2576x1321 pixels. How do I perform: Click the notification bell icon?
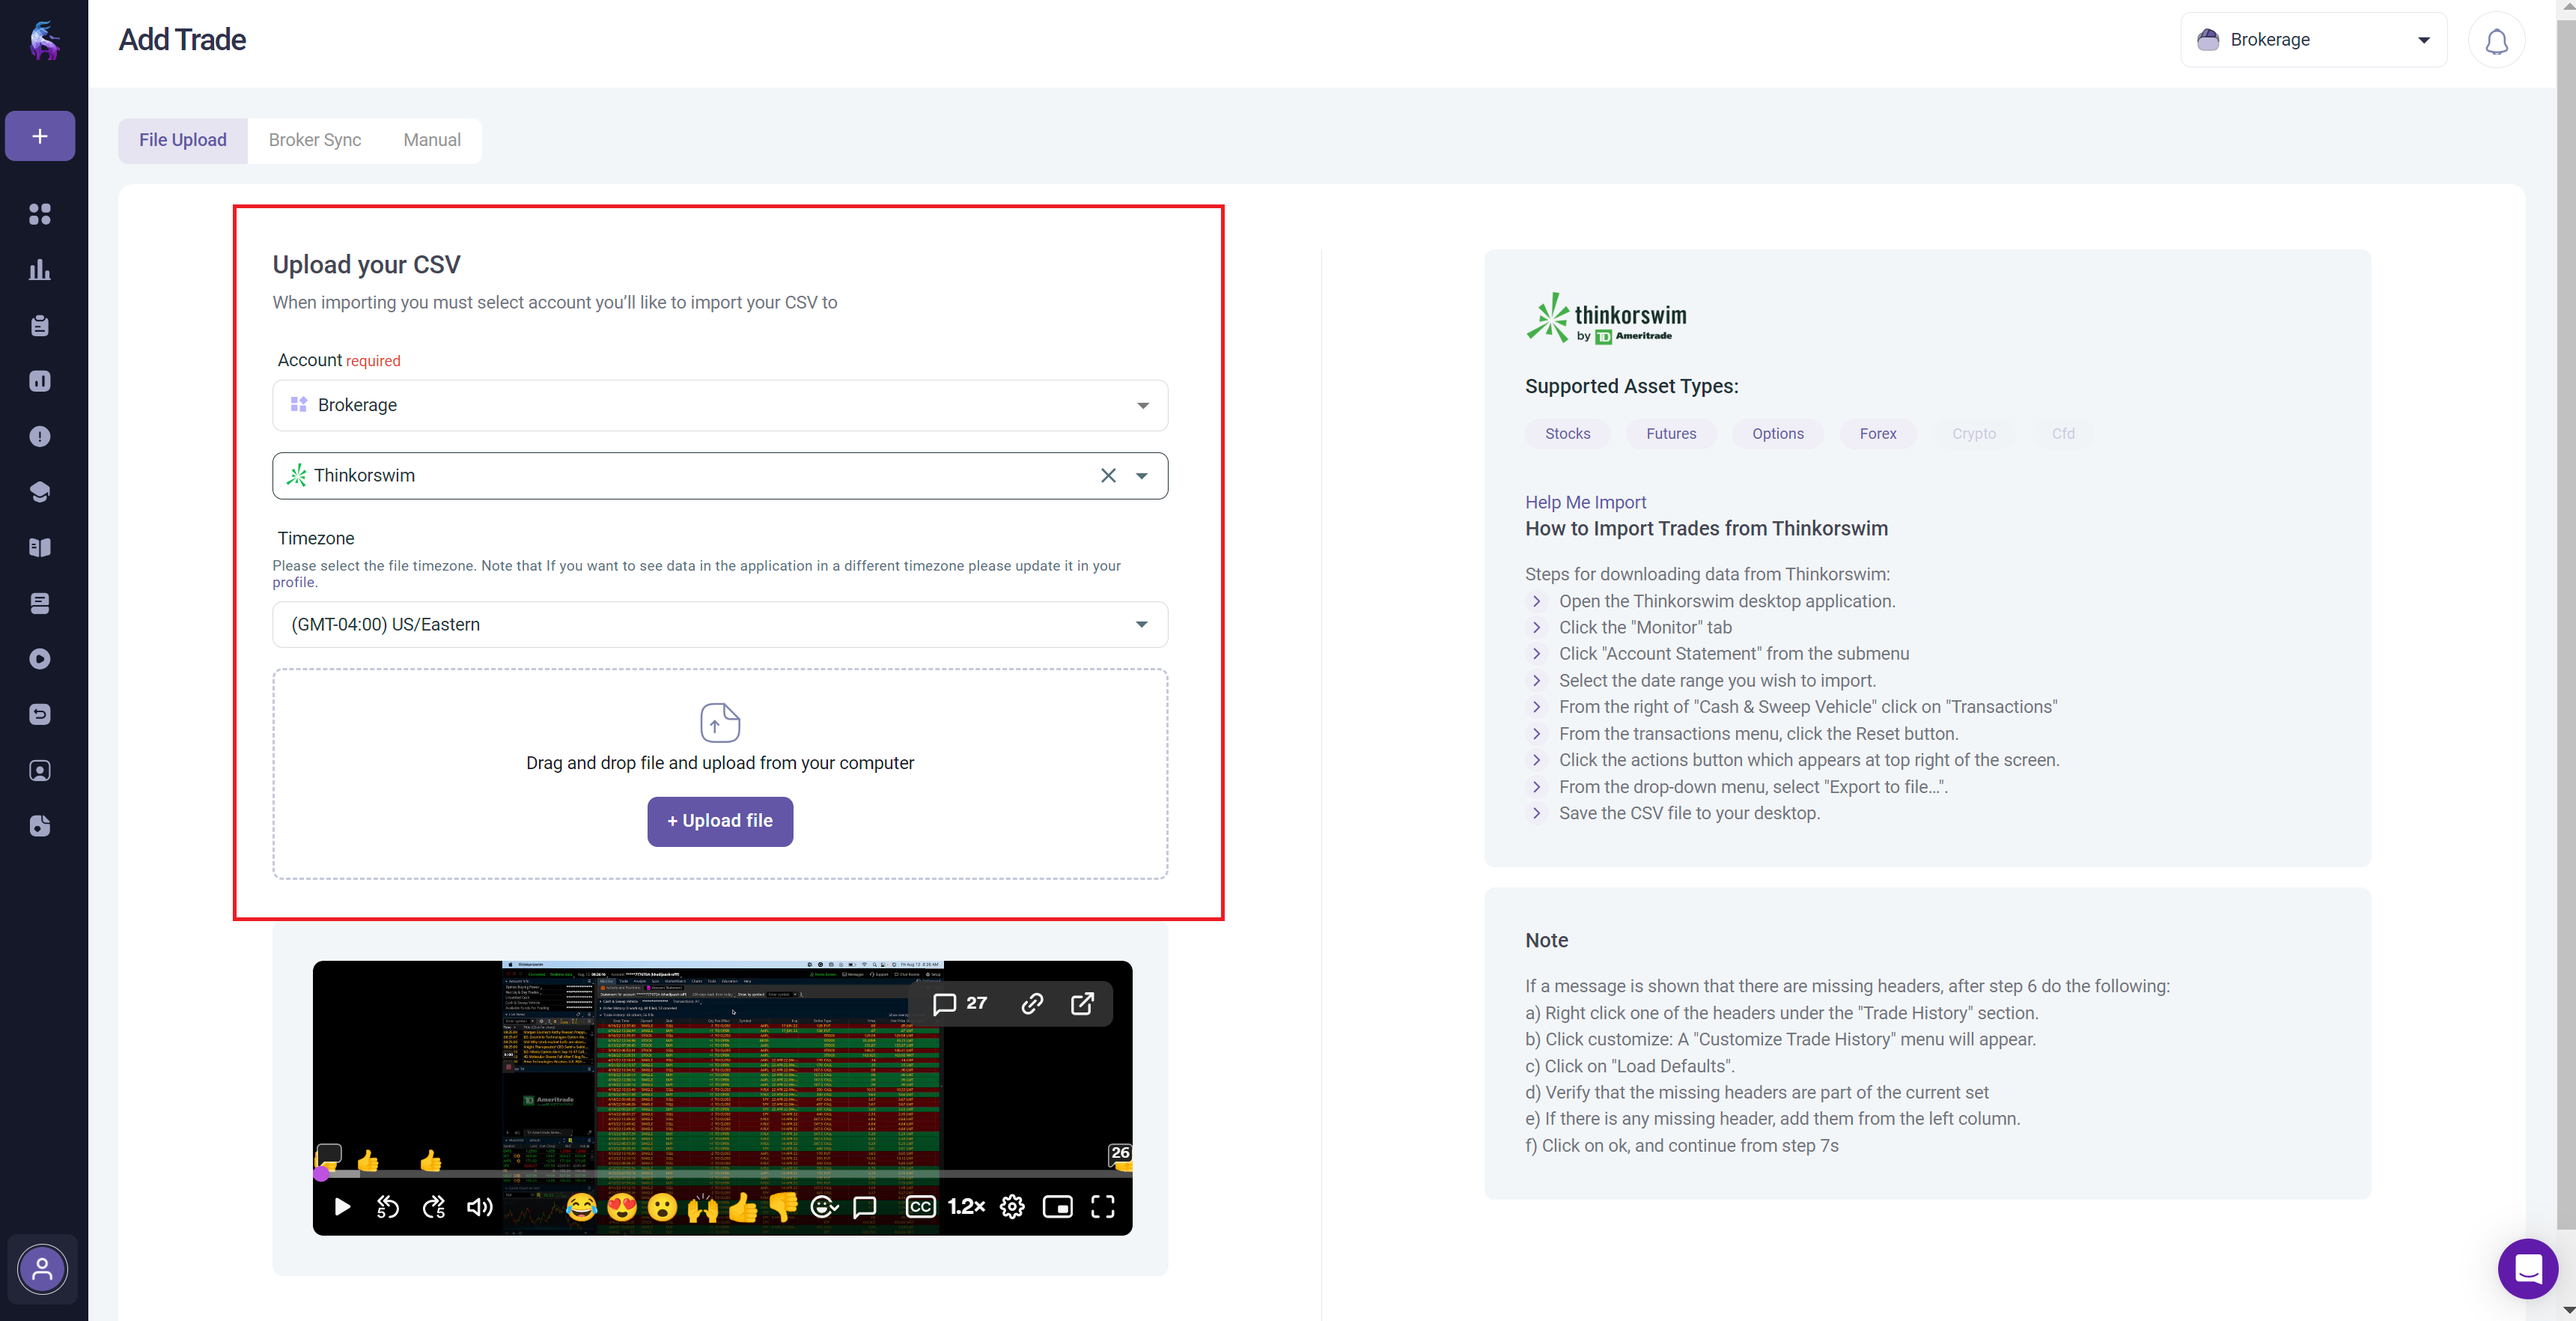tap(2496, 41)
